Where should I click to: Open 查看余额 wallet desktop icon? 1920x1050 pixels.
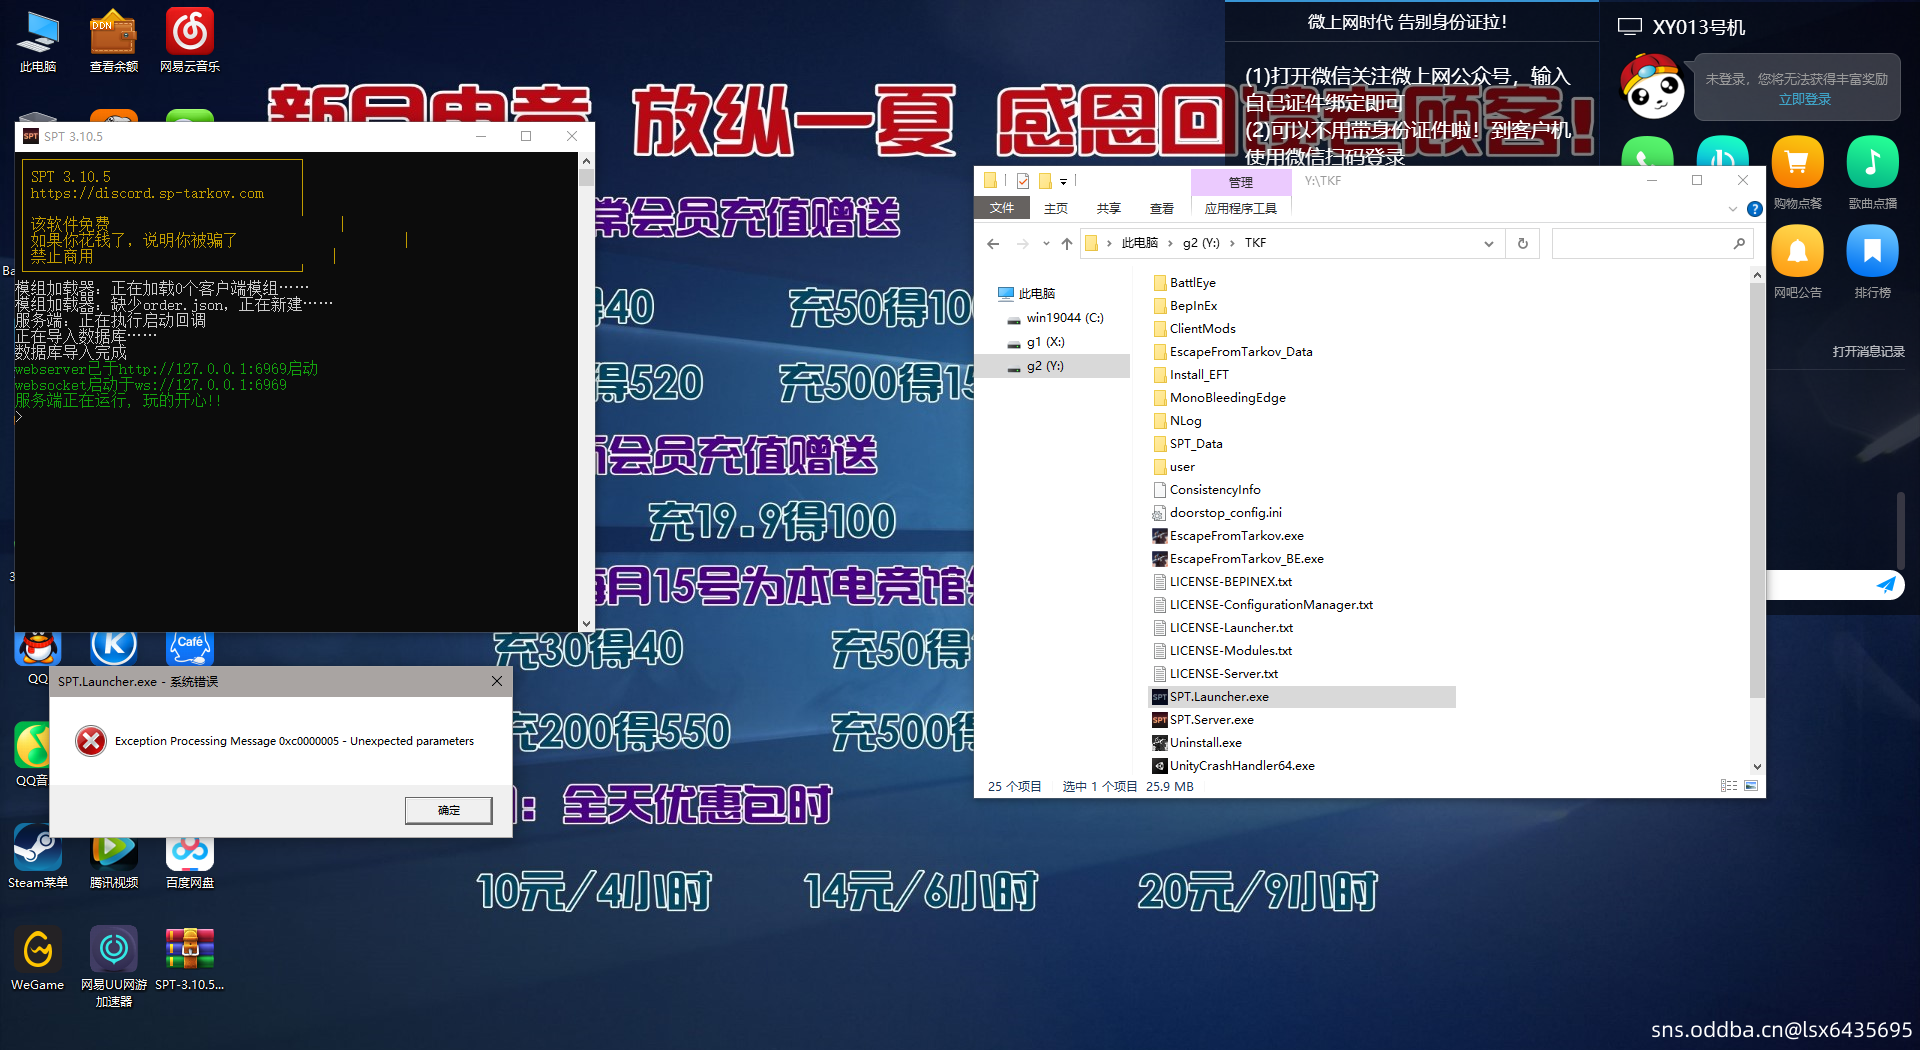[114, 40]
